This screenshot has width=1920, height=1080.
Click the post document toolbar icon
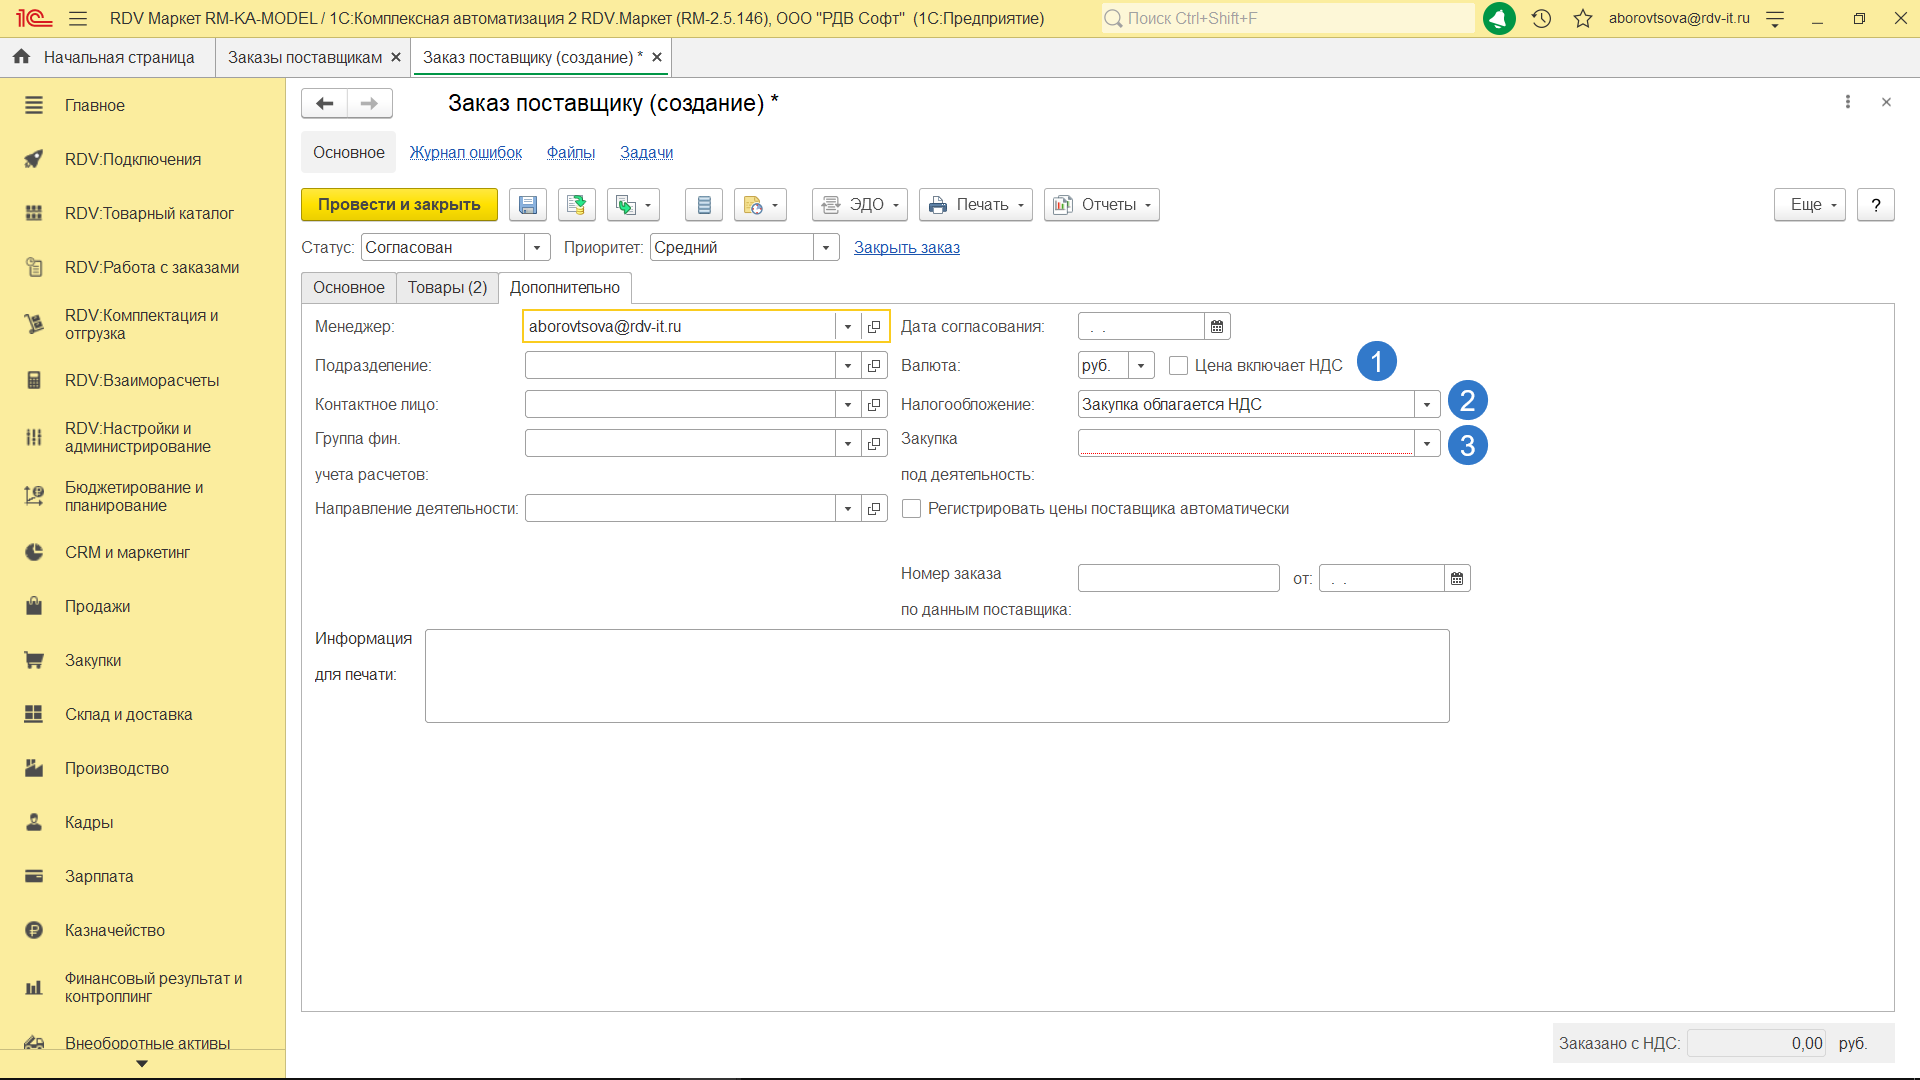pos(576,205)
